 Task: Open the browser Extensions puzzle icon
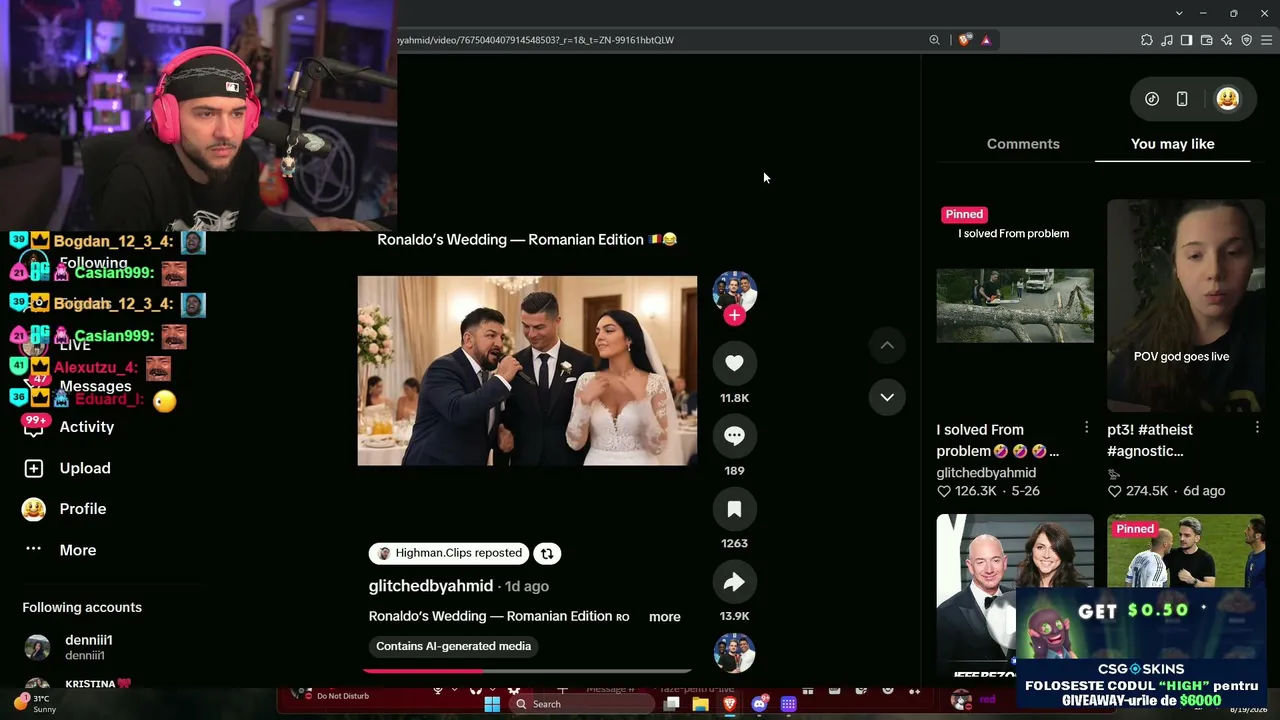1146,40
